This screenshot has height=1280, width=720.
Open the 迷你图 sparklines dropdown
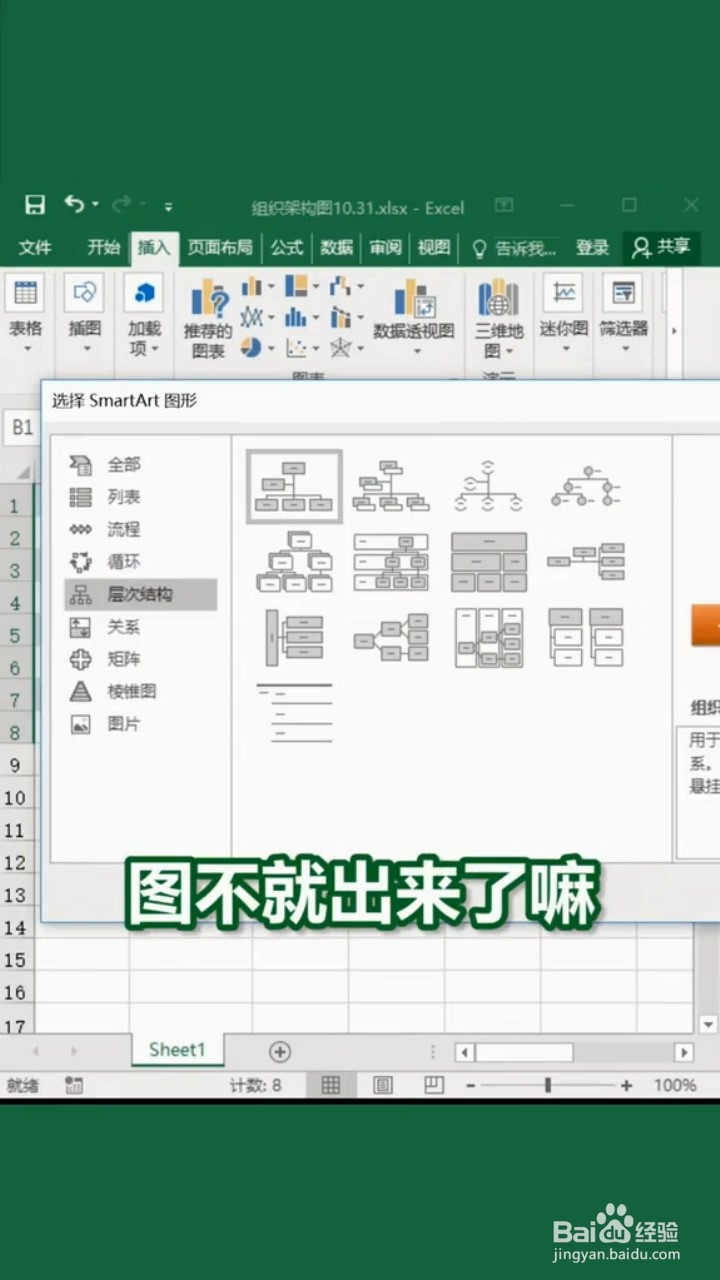pos(564,315)
